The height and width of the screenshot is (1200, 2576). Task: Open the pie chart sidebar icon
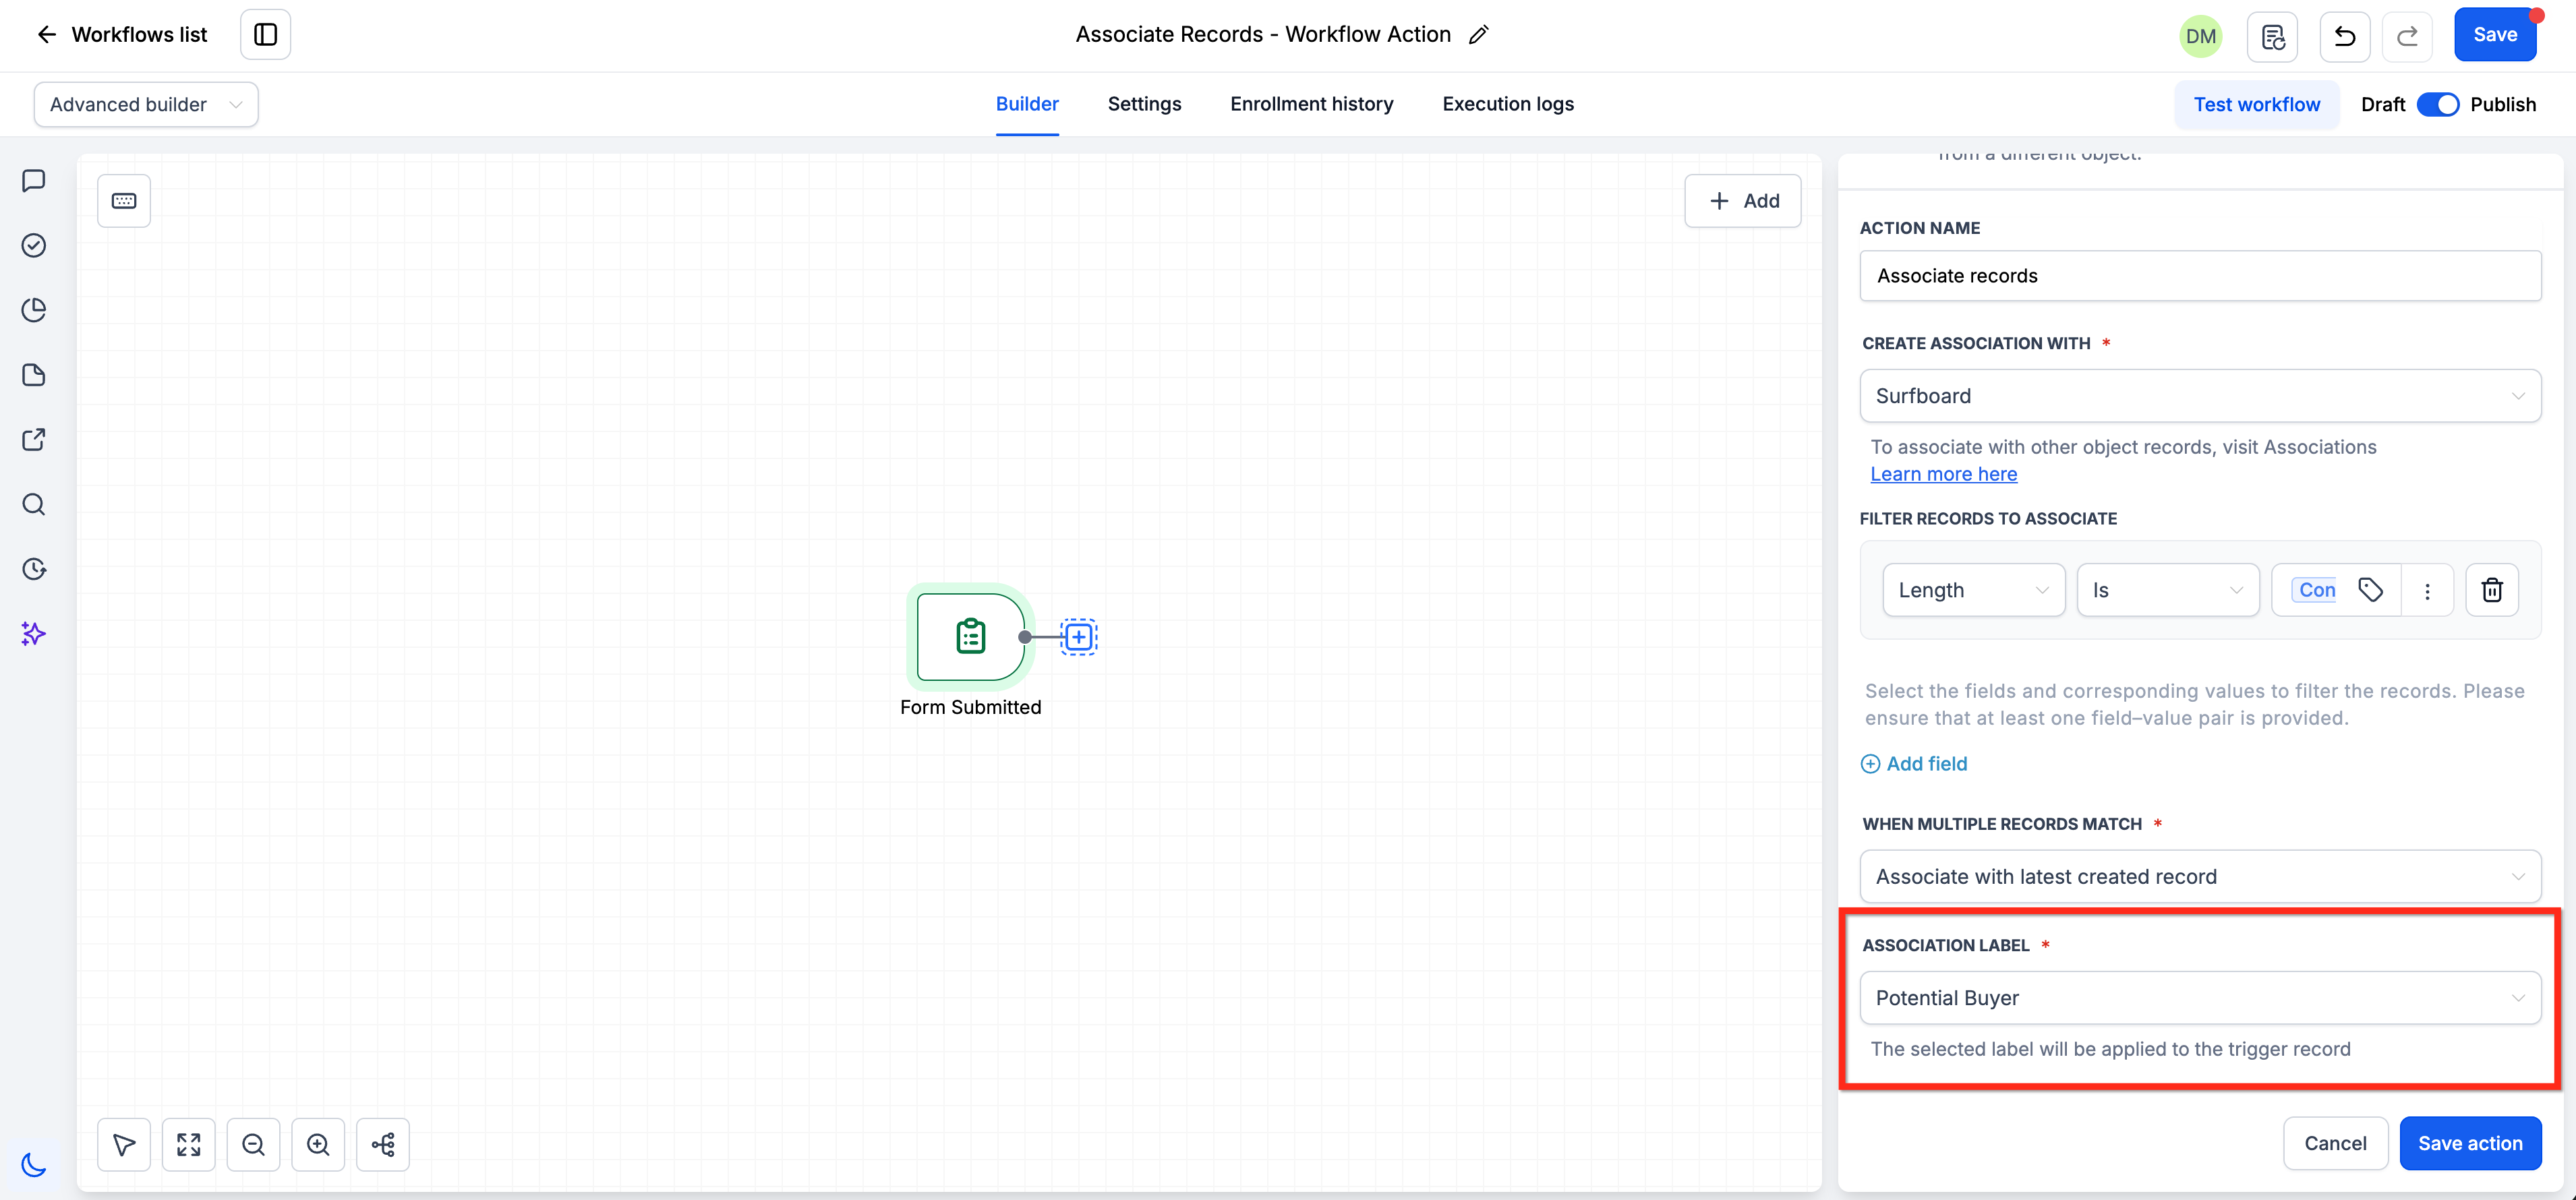pos(34,310)
